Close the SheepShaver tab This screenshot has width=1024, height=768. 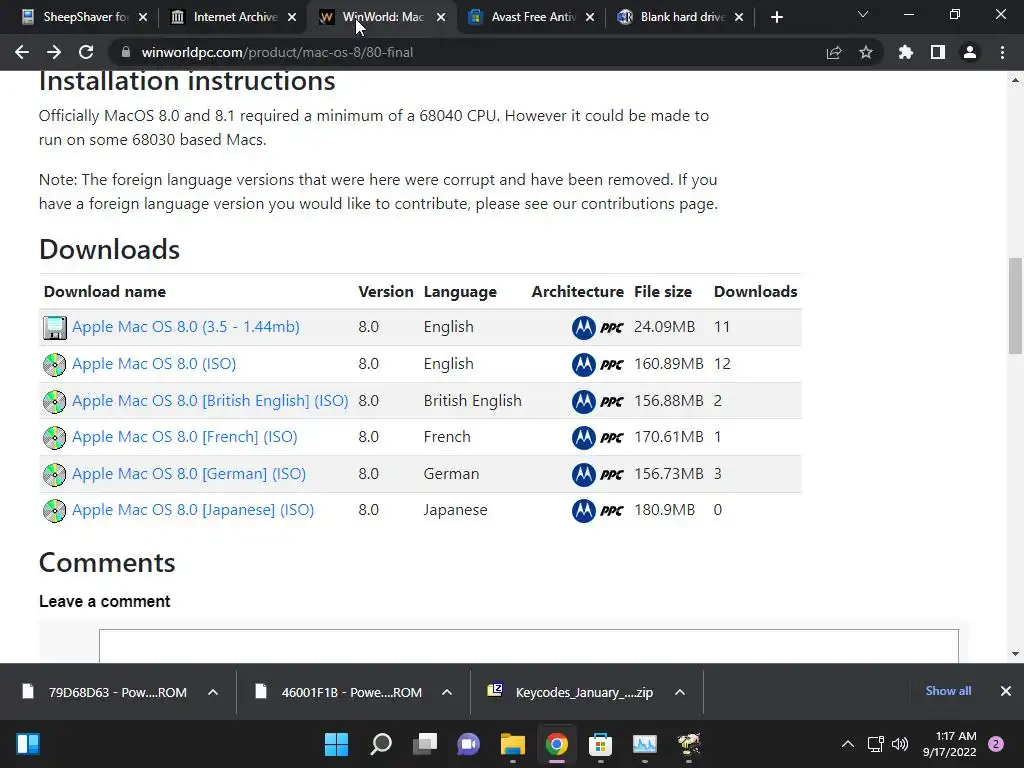(x=143, y=17)
